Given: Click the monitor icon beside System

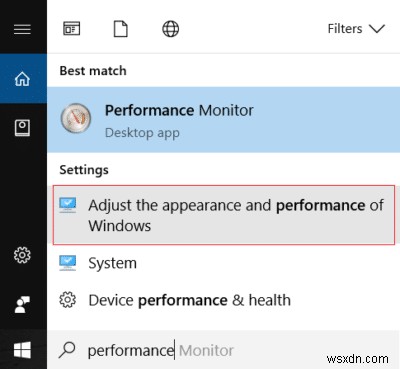Looking at the screenshot, I should 68,263.
